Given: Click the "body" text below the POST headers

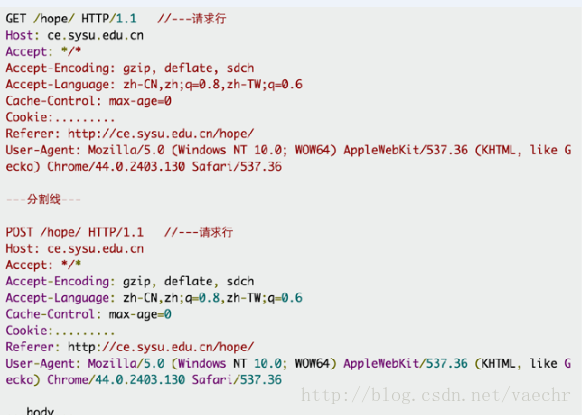Looking at the screenshot, I should point(40,411).
